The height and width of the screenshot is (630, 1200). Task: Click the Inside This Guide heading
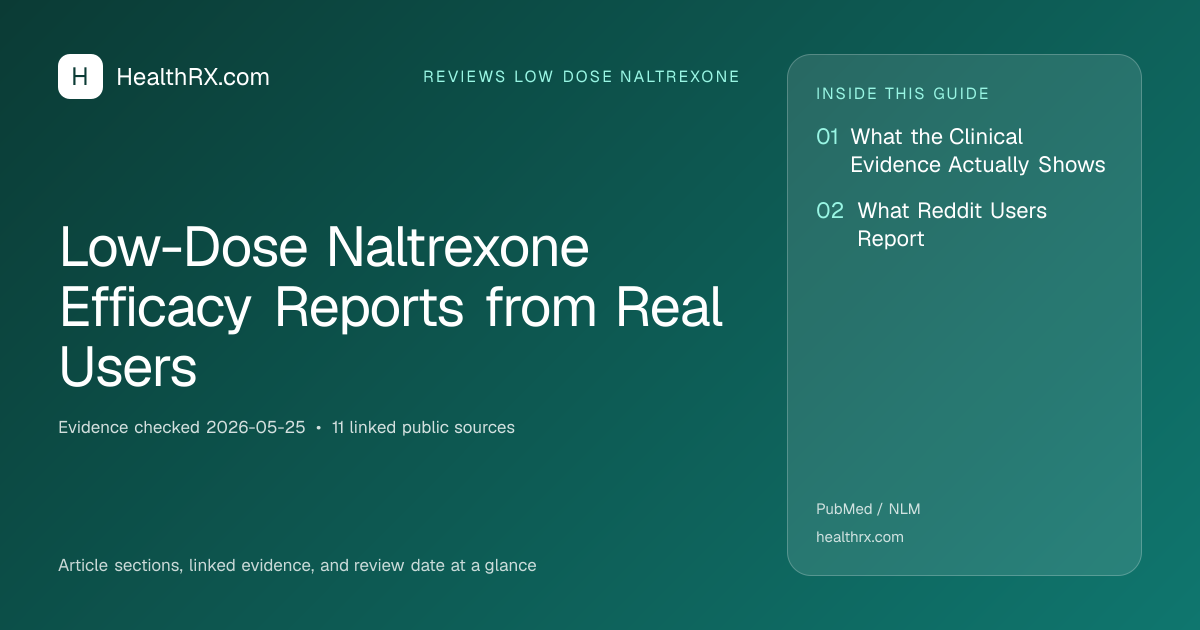903,94
